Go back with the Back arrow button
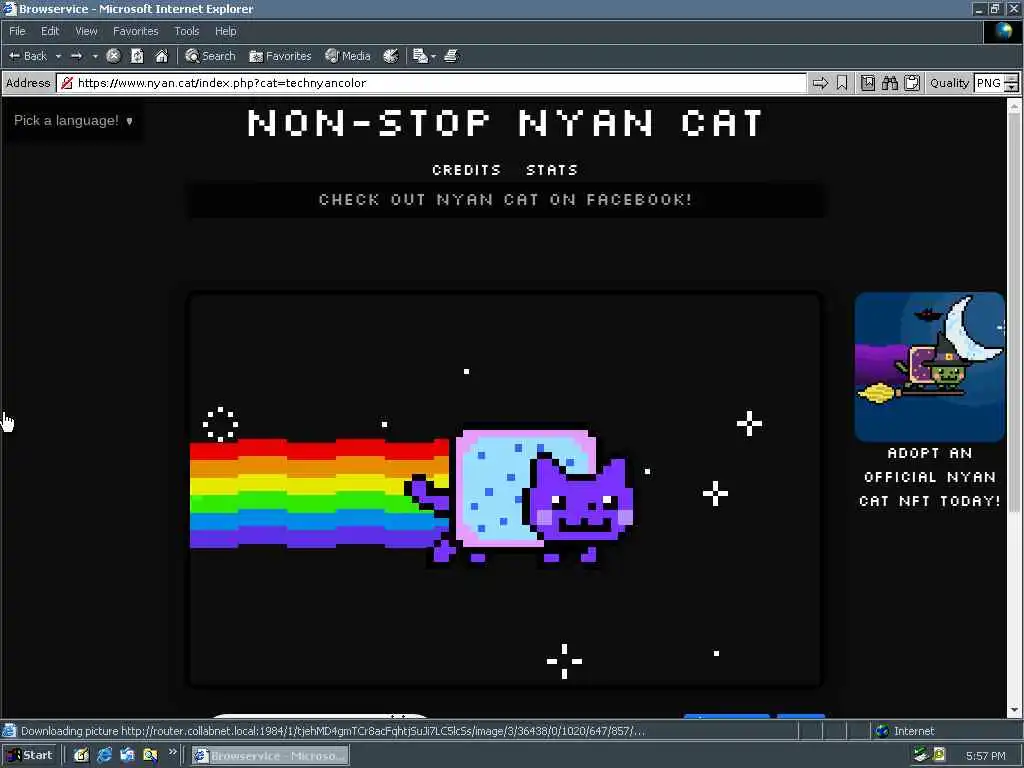This screenshot has height=768, width=1024. [x=27, y=56]
